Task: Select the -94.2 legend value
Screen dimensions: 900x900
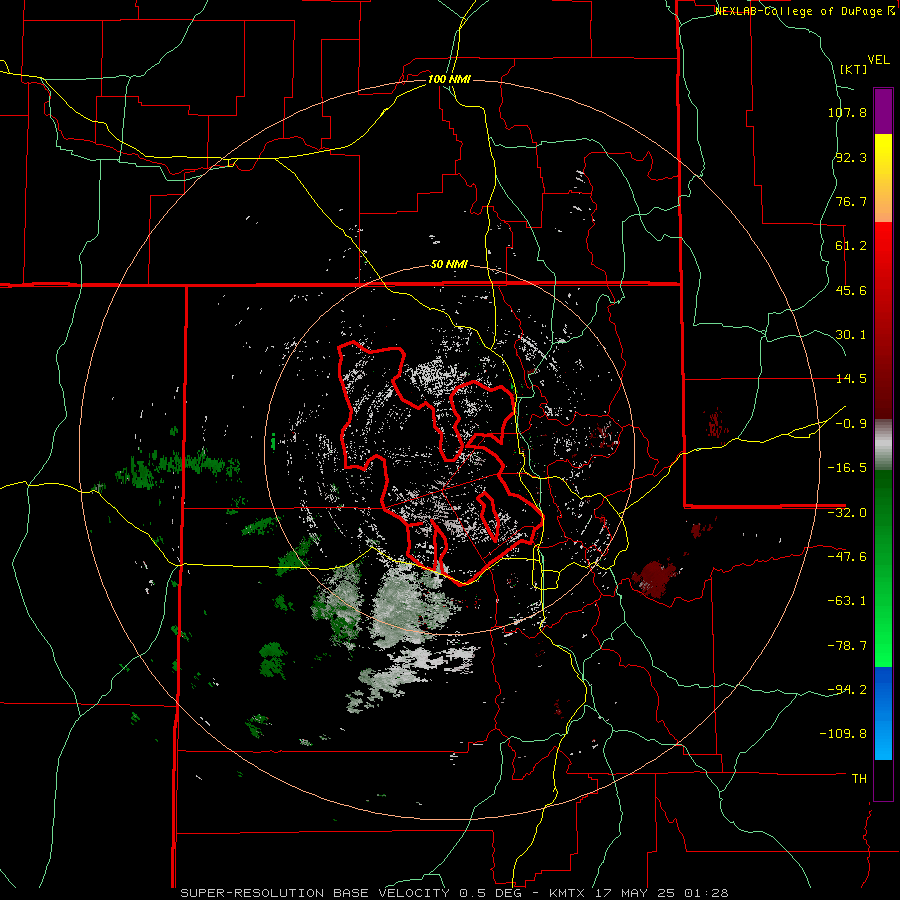Action: click(x=847, y=689)
